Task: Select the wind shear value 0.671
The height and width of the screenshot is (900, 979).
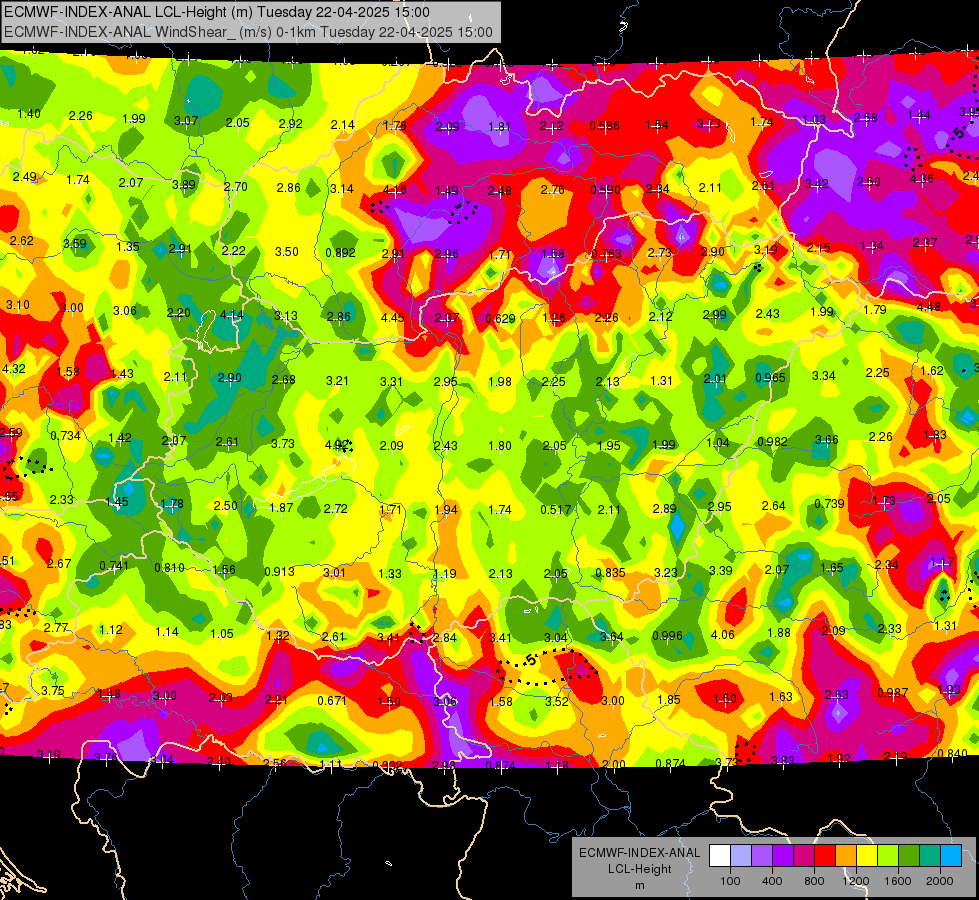Action: point(332,701)
